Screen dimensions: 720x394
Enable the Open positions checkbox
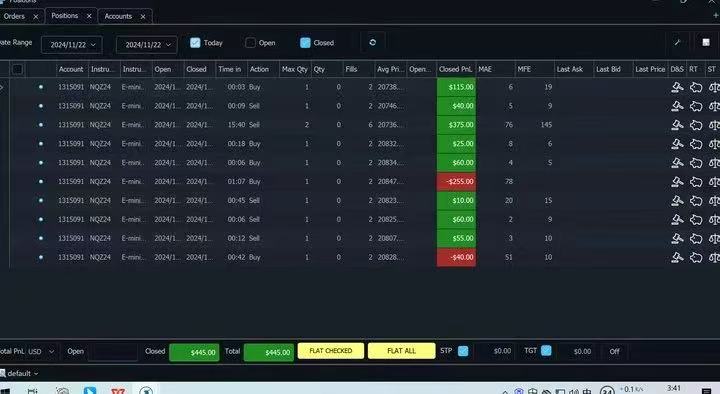(250, 43)
